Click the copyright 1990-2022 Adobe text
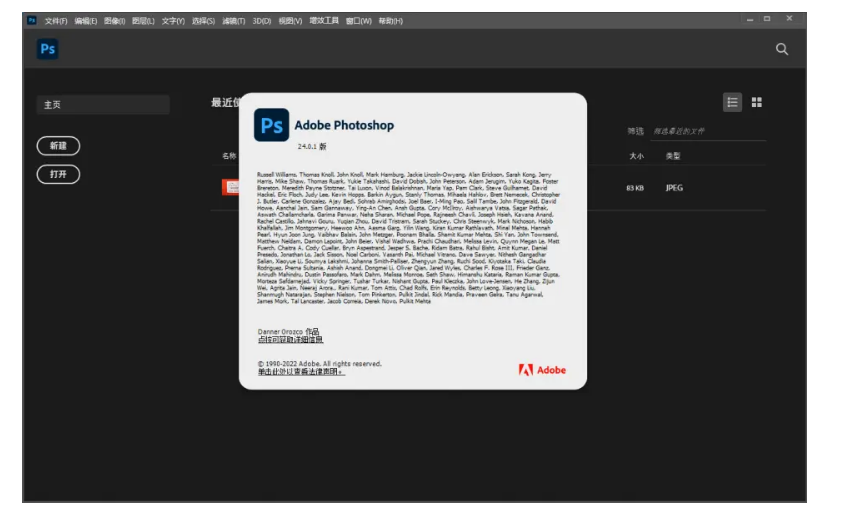Screen dimensions: 845x513 coord(320,364)
